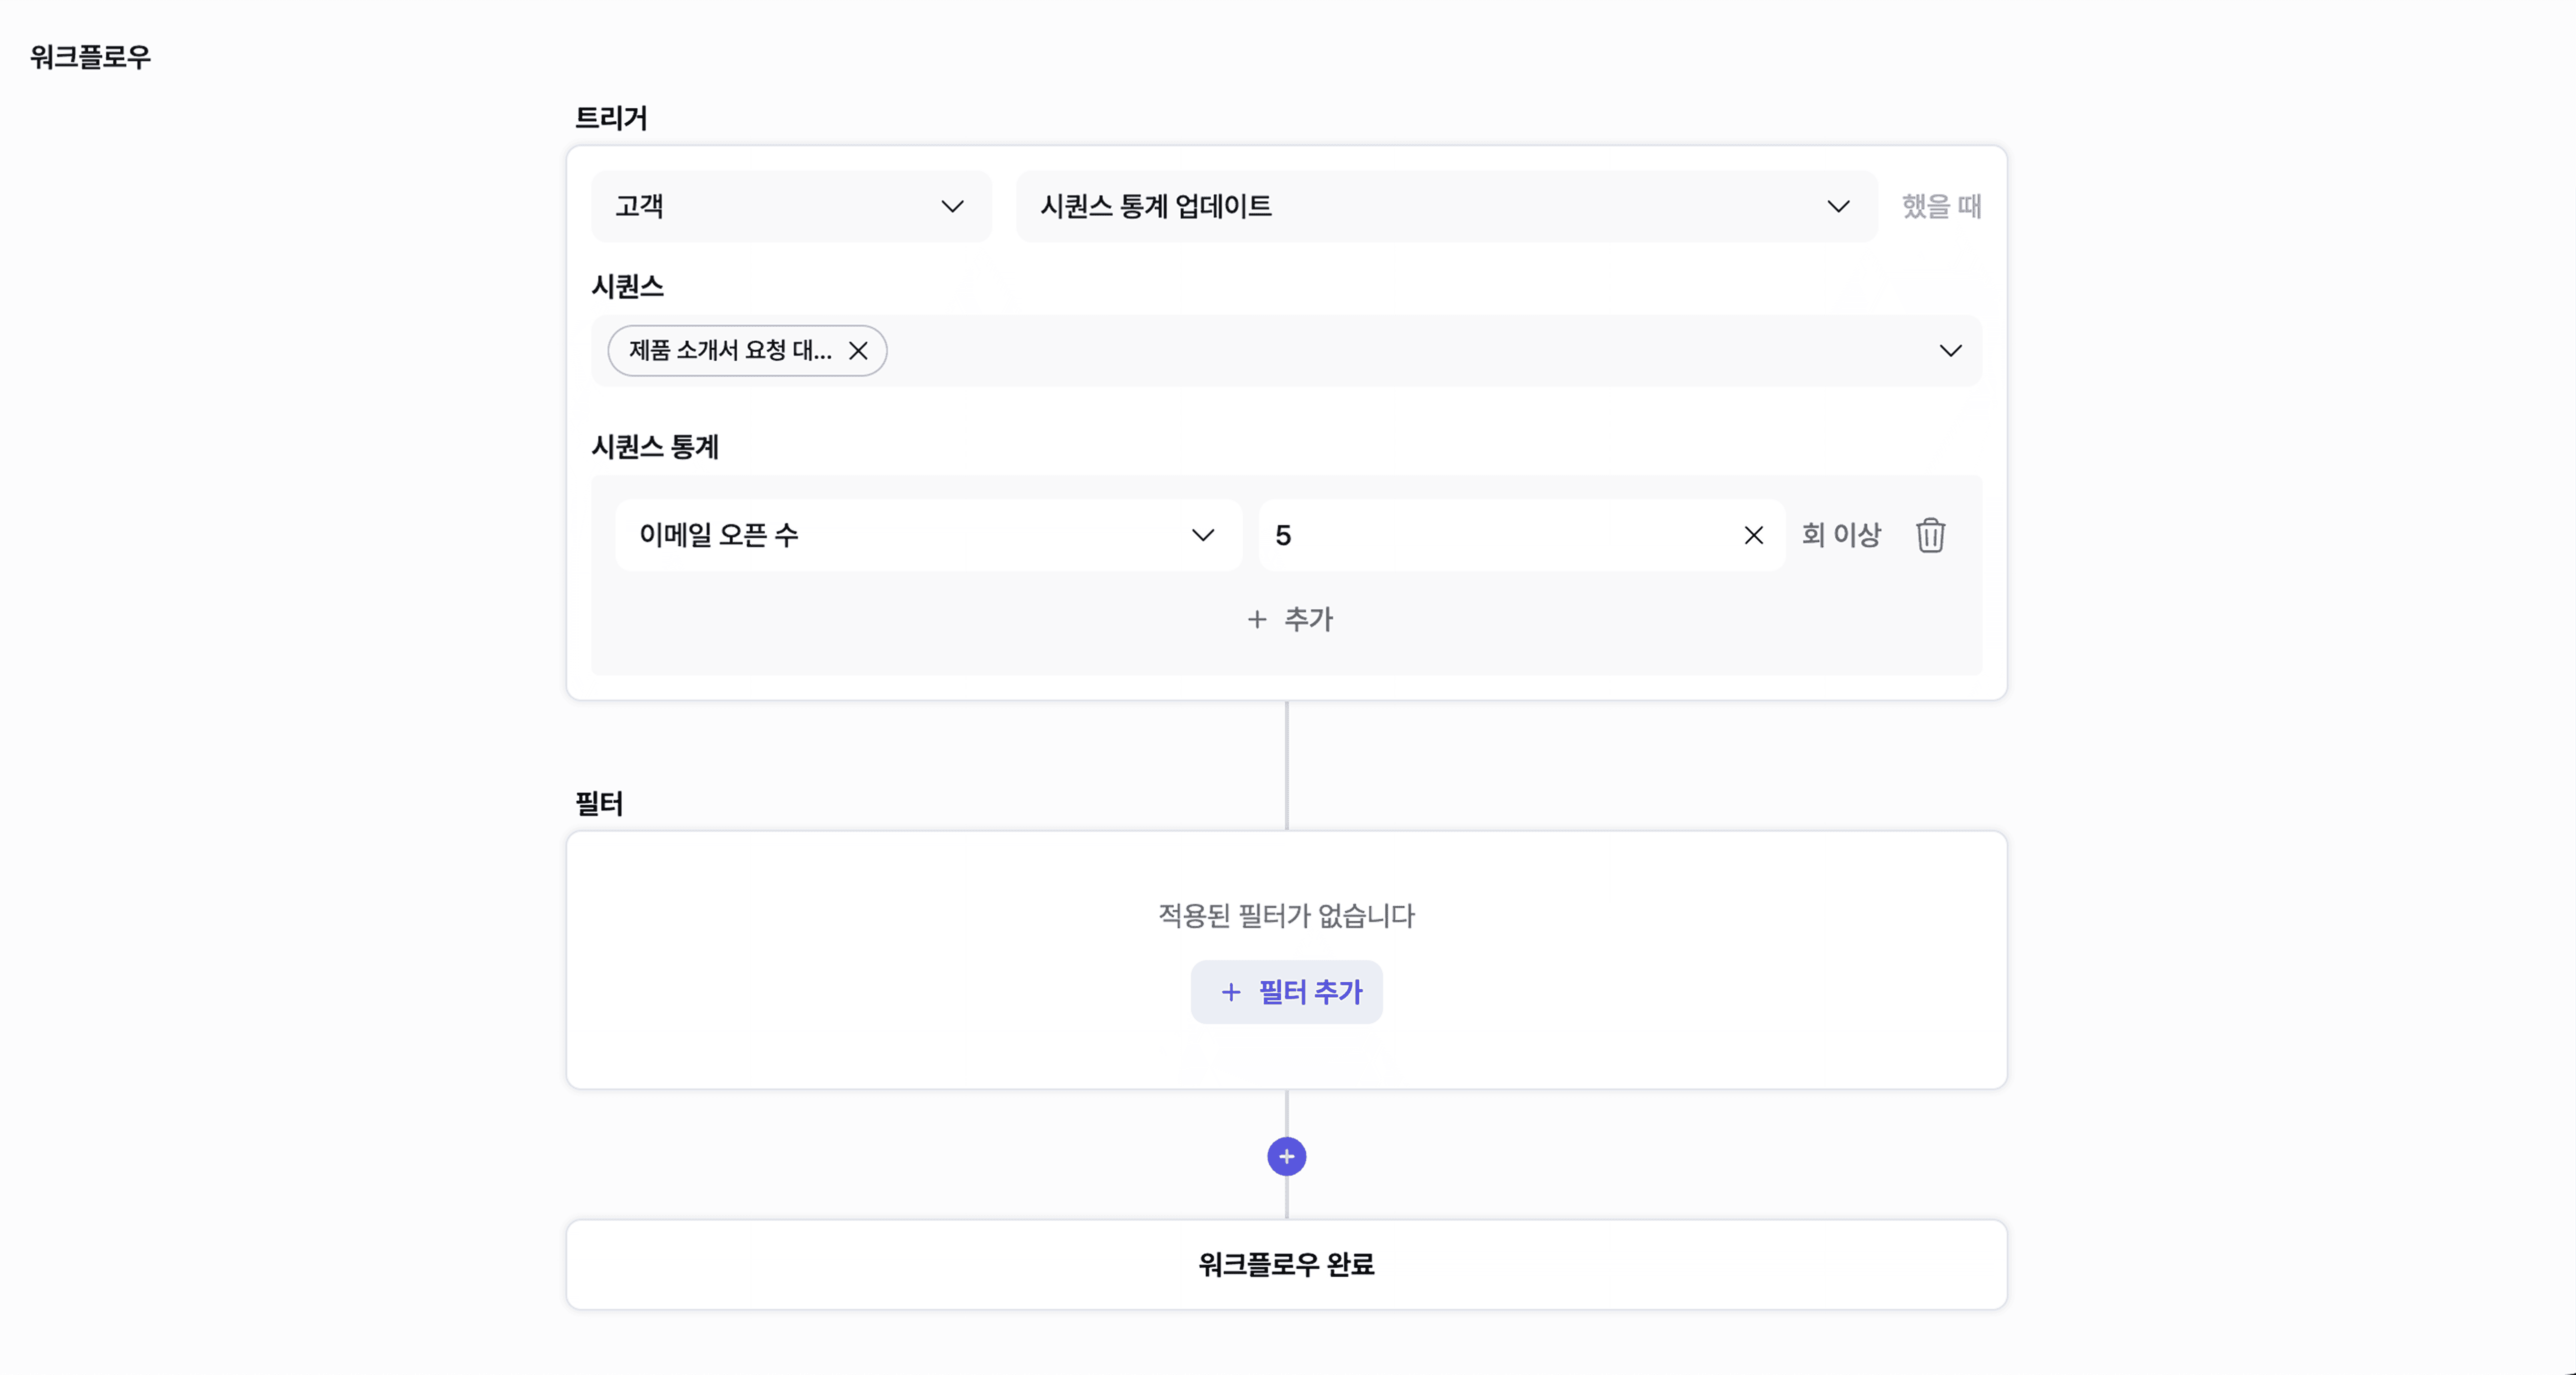Viewport: 2576px width, 1375px height.
Task: Click the 워크플로우 page title
Action: [90, 57]
